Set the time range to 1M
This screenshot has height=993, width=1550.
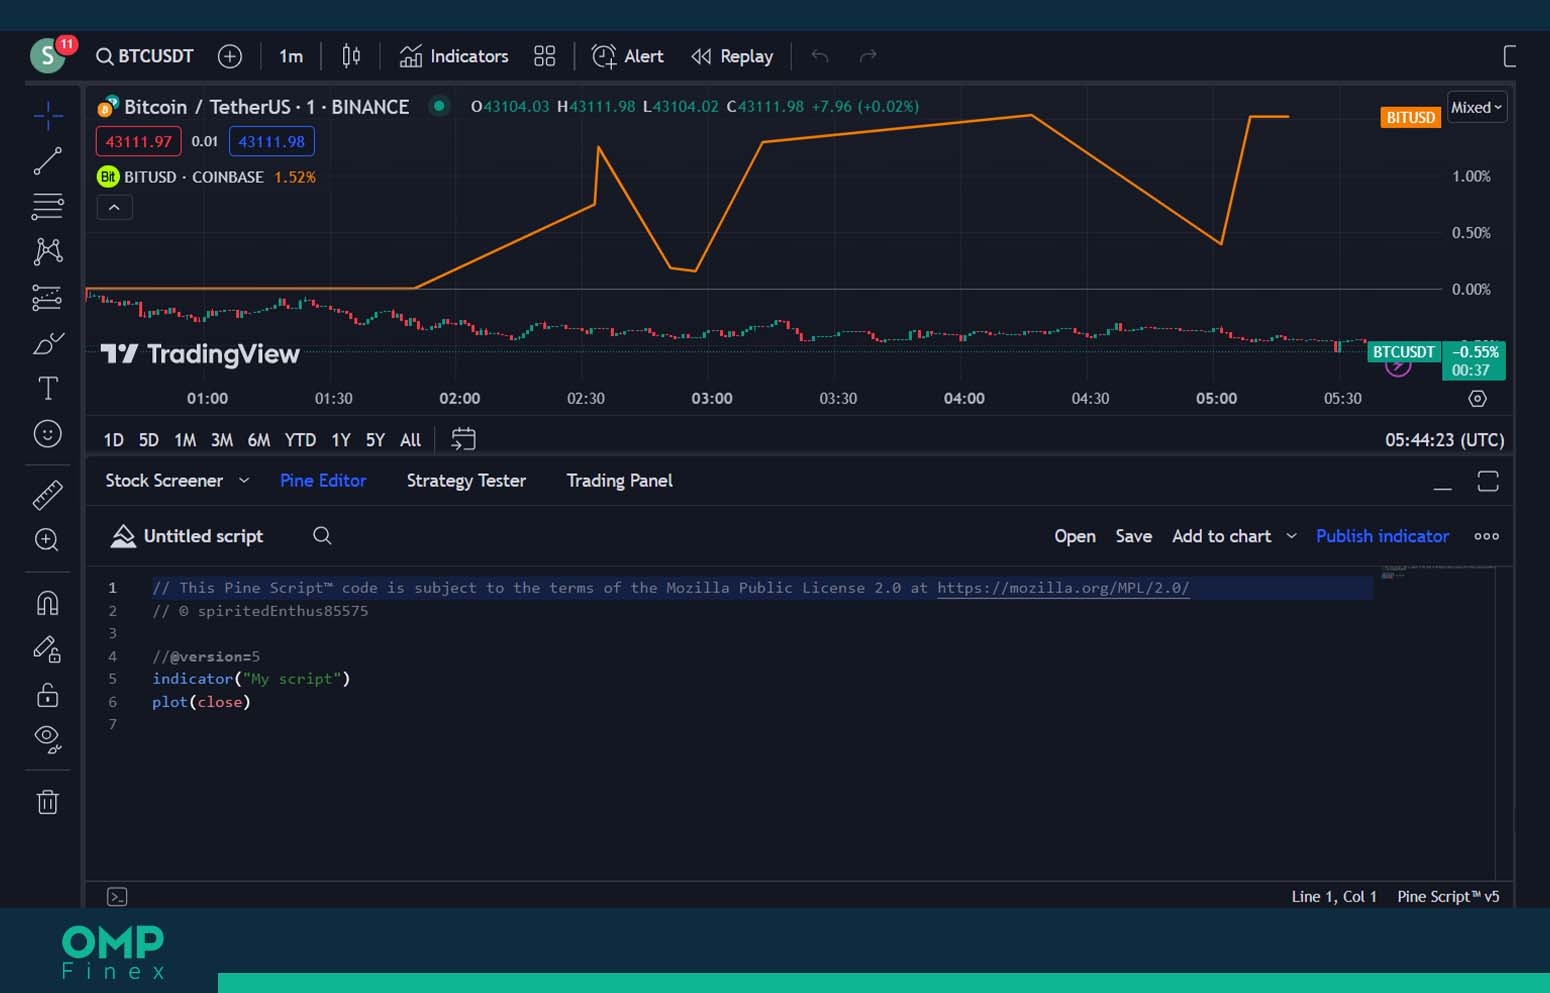point(185,440)
